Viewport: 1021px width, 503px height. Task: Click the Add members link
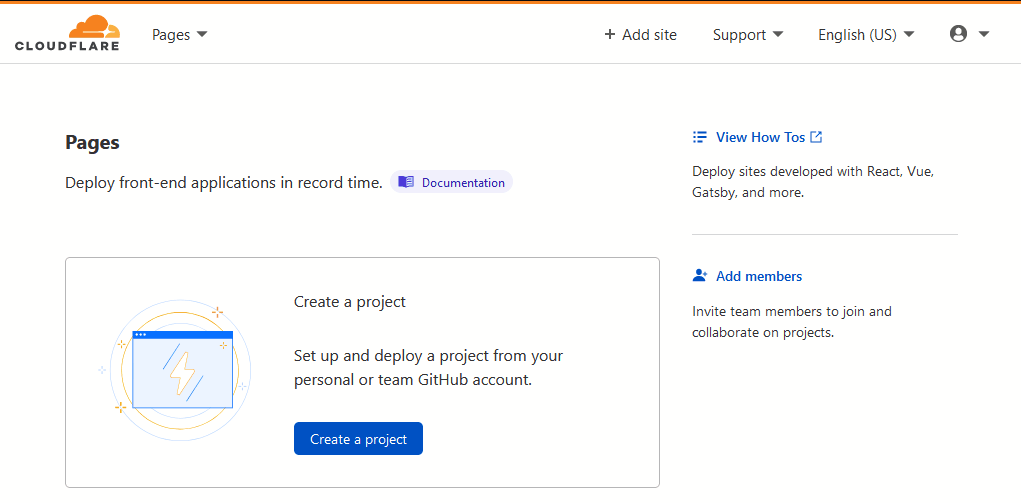click(759, 276)
